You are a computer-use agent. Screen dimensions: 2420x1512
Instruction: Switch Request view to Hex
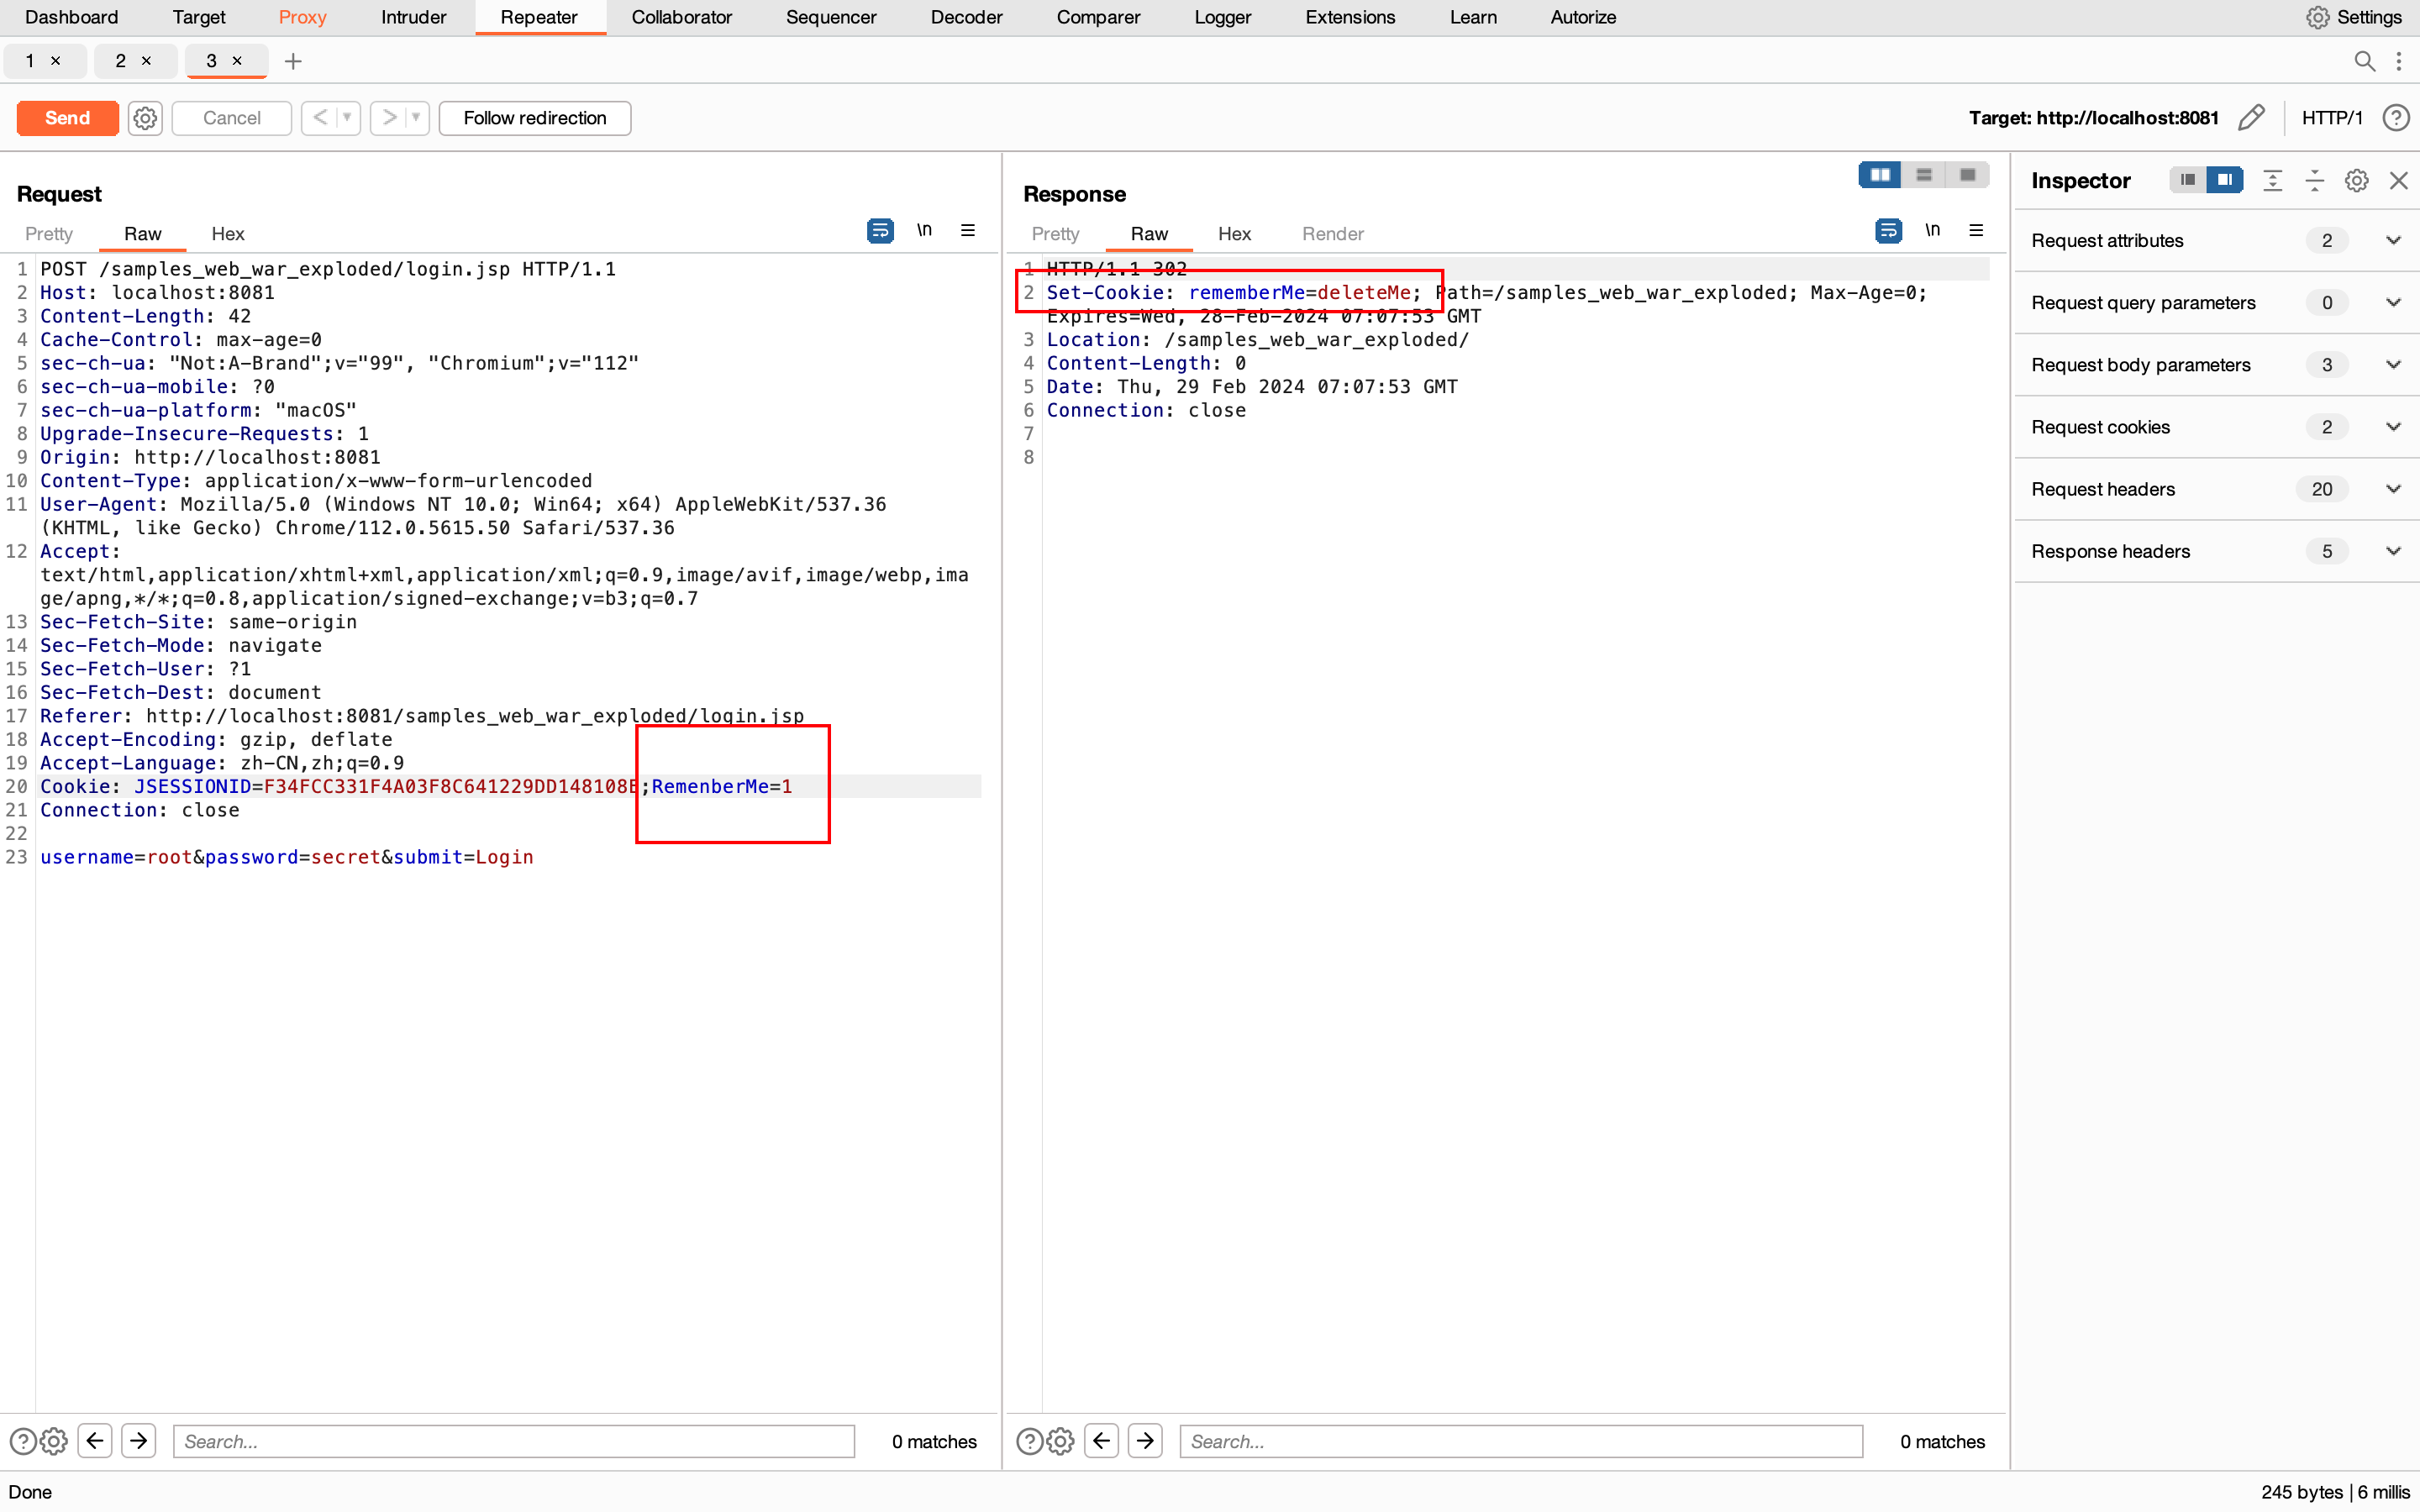click(228, 233)
